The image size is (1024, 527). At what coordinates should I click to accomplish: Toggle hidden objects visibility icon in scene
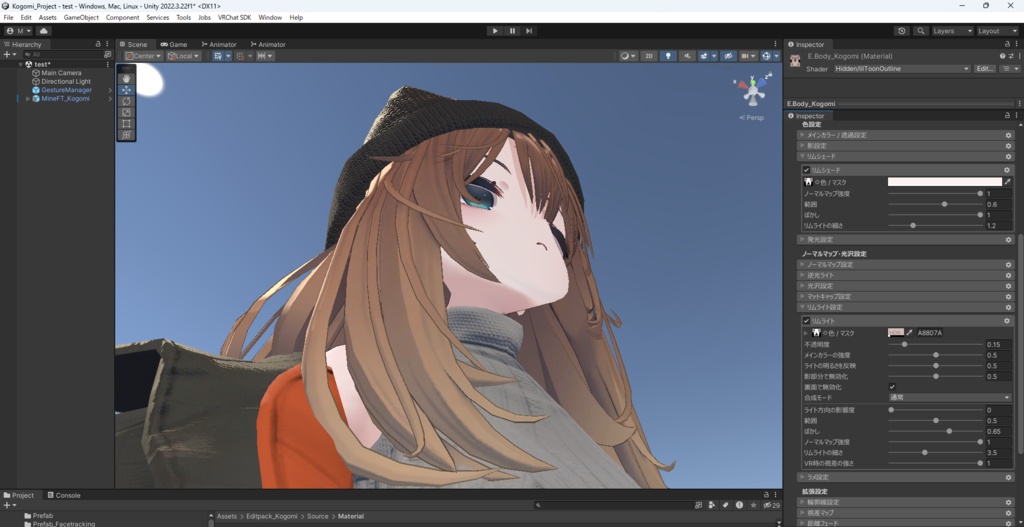point(728,56)
